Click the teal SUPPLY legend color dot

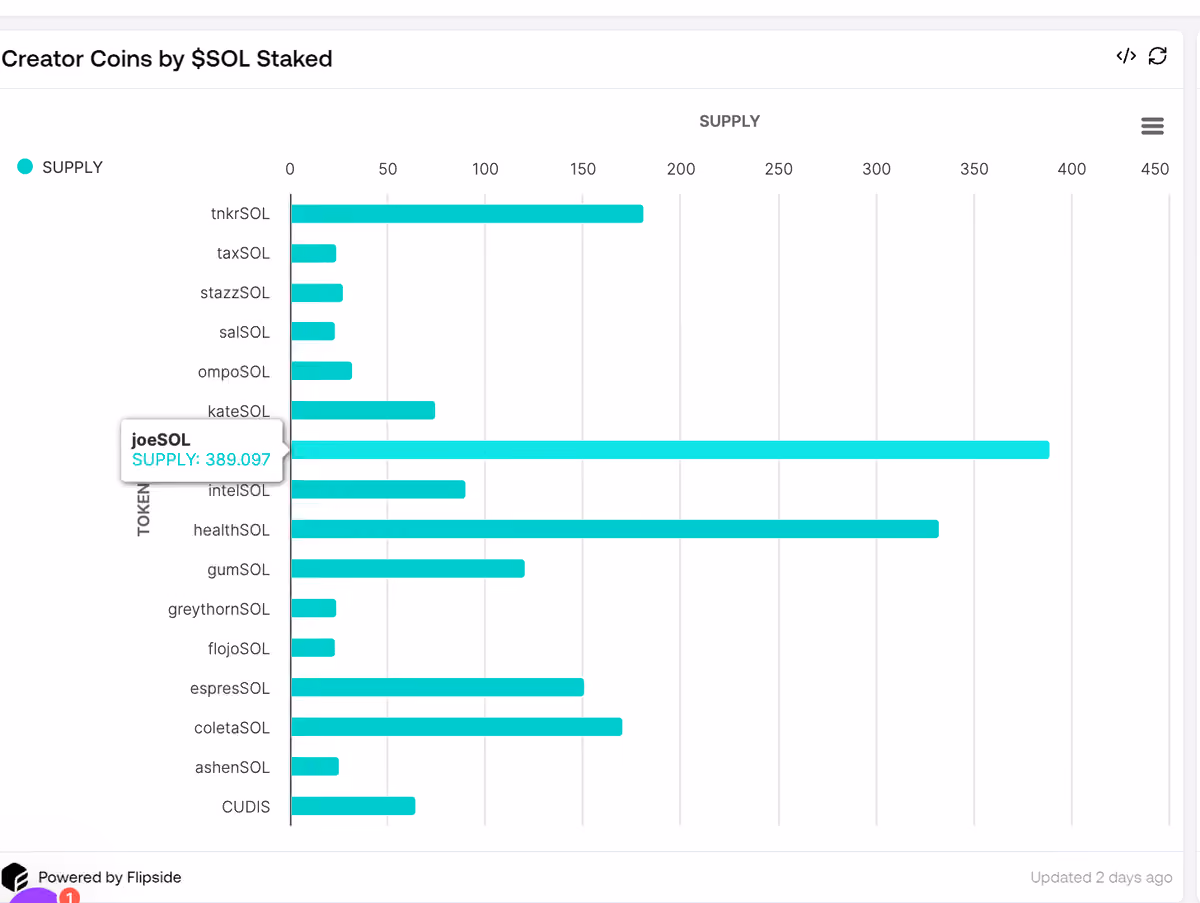[26, 167]
